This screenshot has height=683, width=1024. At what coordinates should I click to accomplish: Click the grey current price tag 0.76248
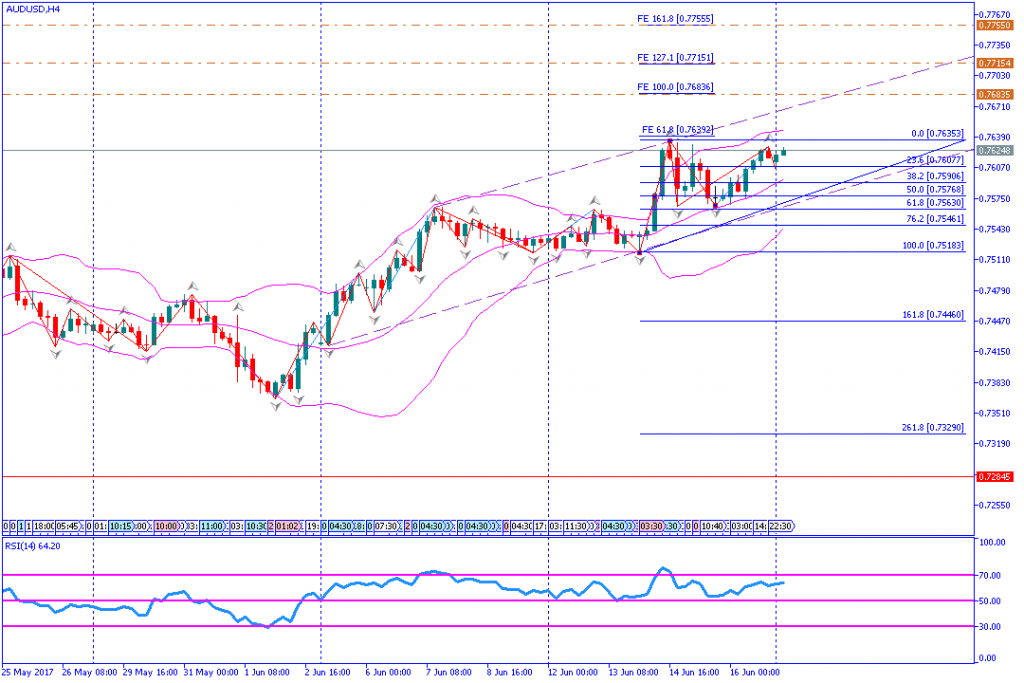pyautogui.click(x=995, y=151)
